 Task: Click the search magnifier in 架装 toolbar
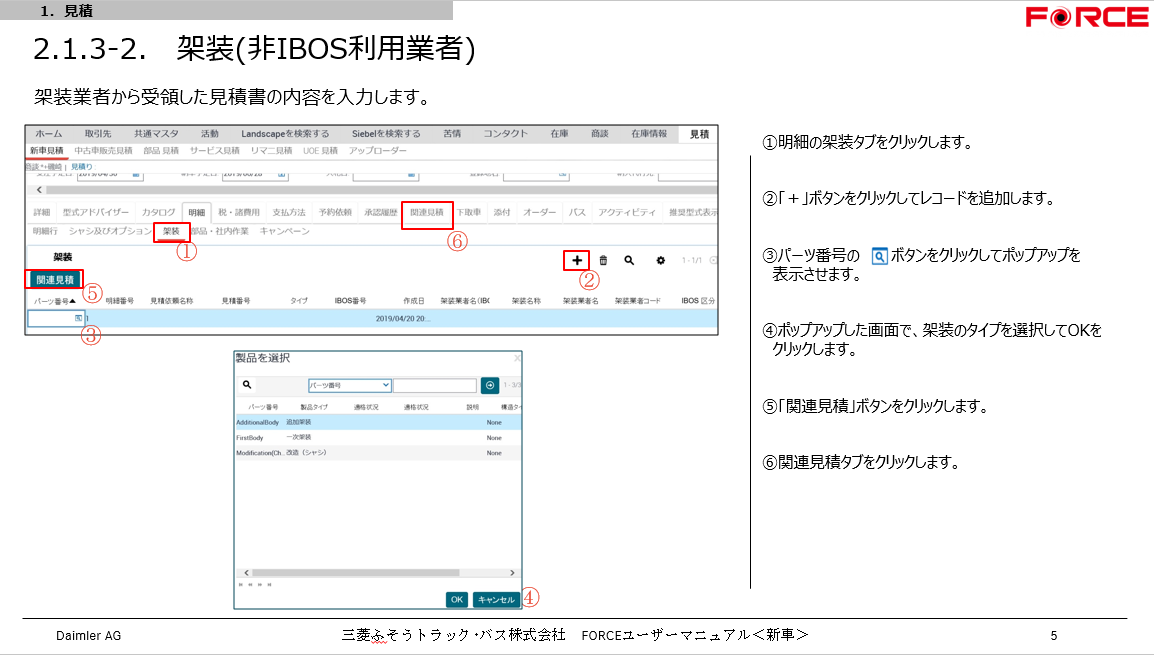pos(629,260)
